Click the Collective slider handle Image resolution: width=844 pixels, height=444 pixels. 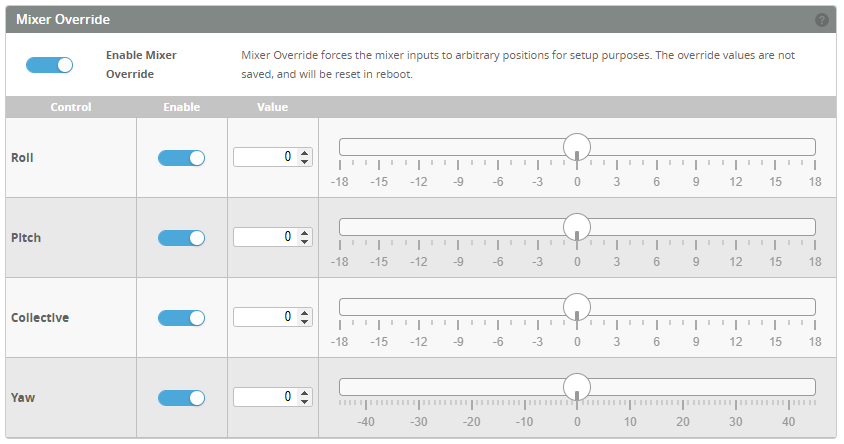coord(577,307)
